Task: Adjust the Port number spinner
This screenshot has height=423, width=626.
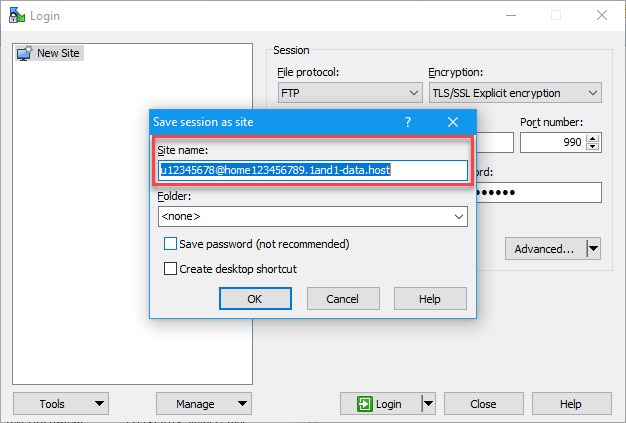Action: [594, 143]
